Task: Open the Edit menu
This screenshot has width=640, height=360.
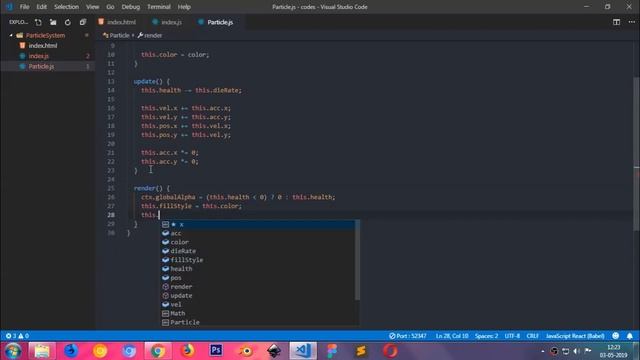Action: tap(42, 7)
